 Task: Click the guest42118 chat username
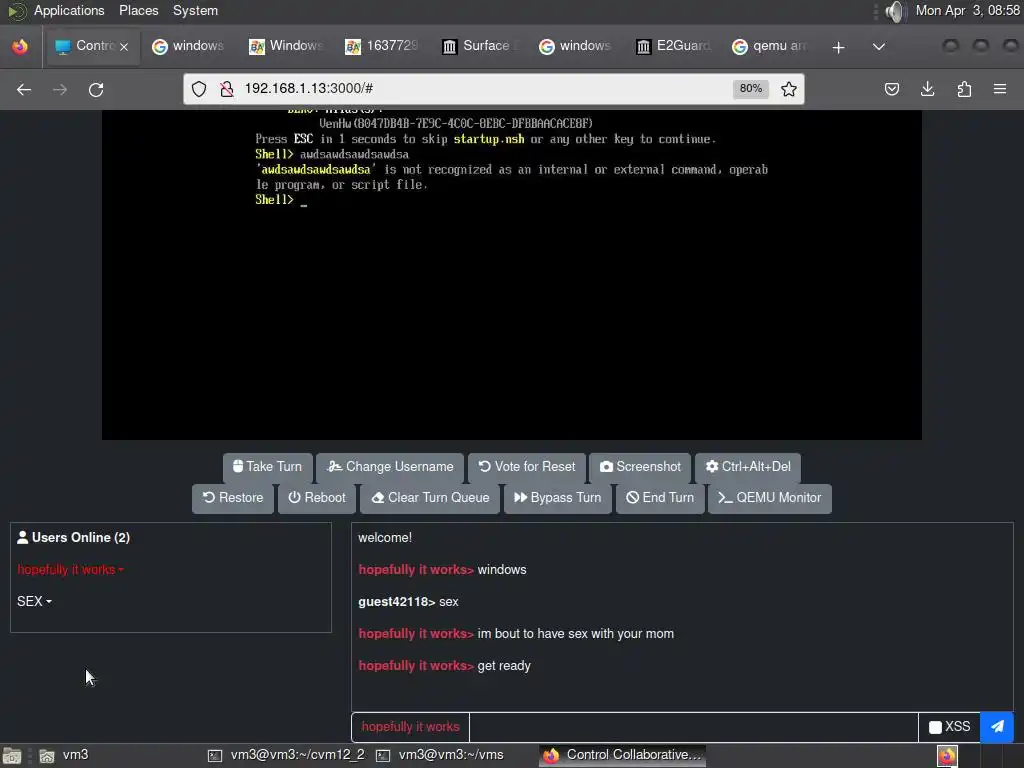[x=396, y=602]
